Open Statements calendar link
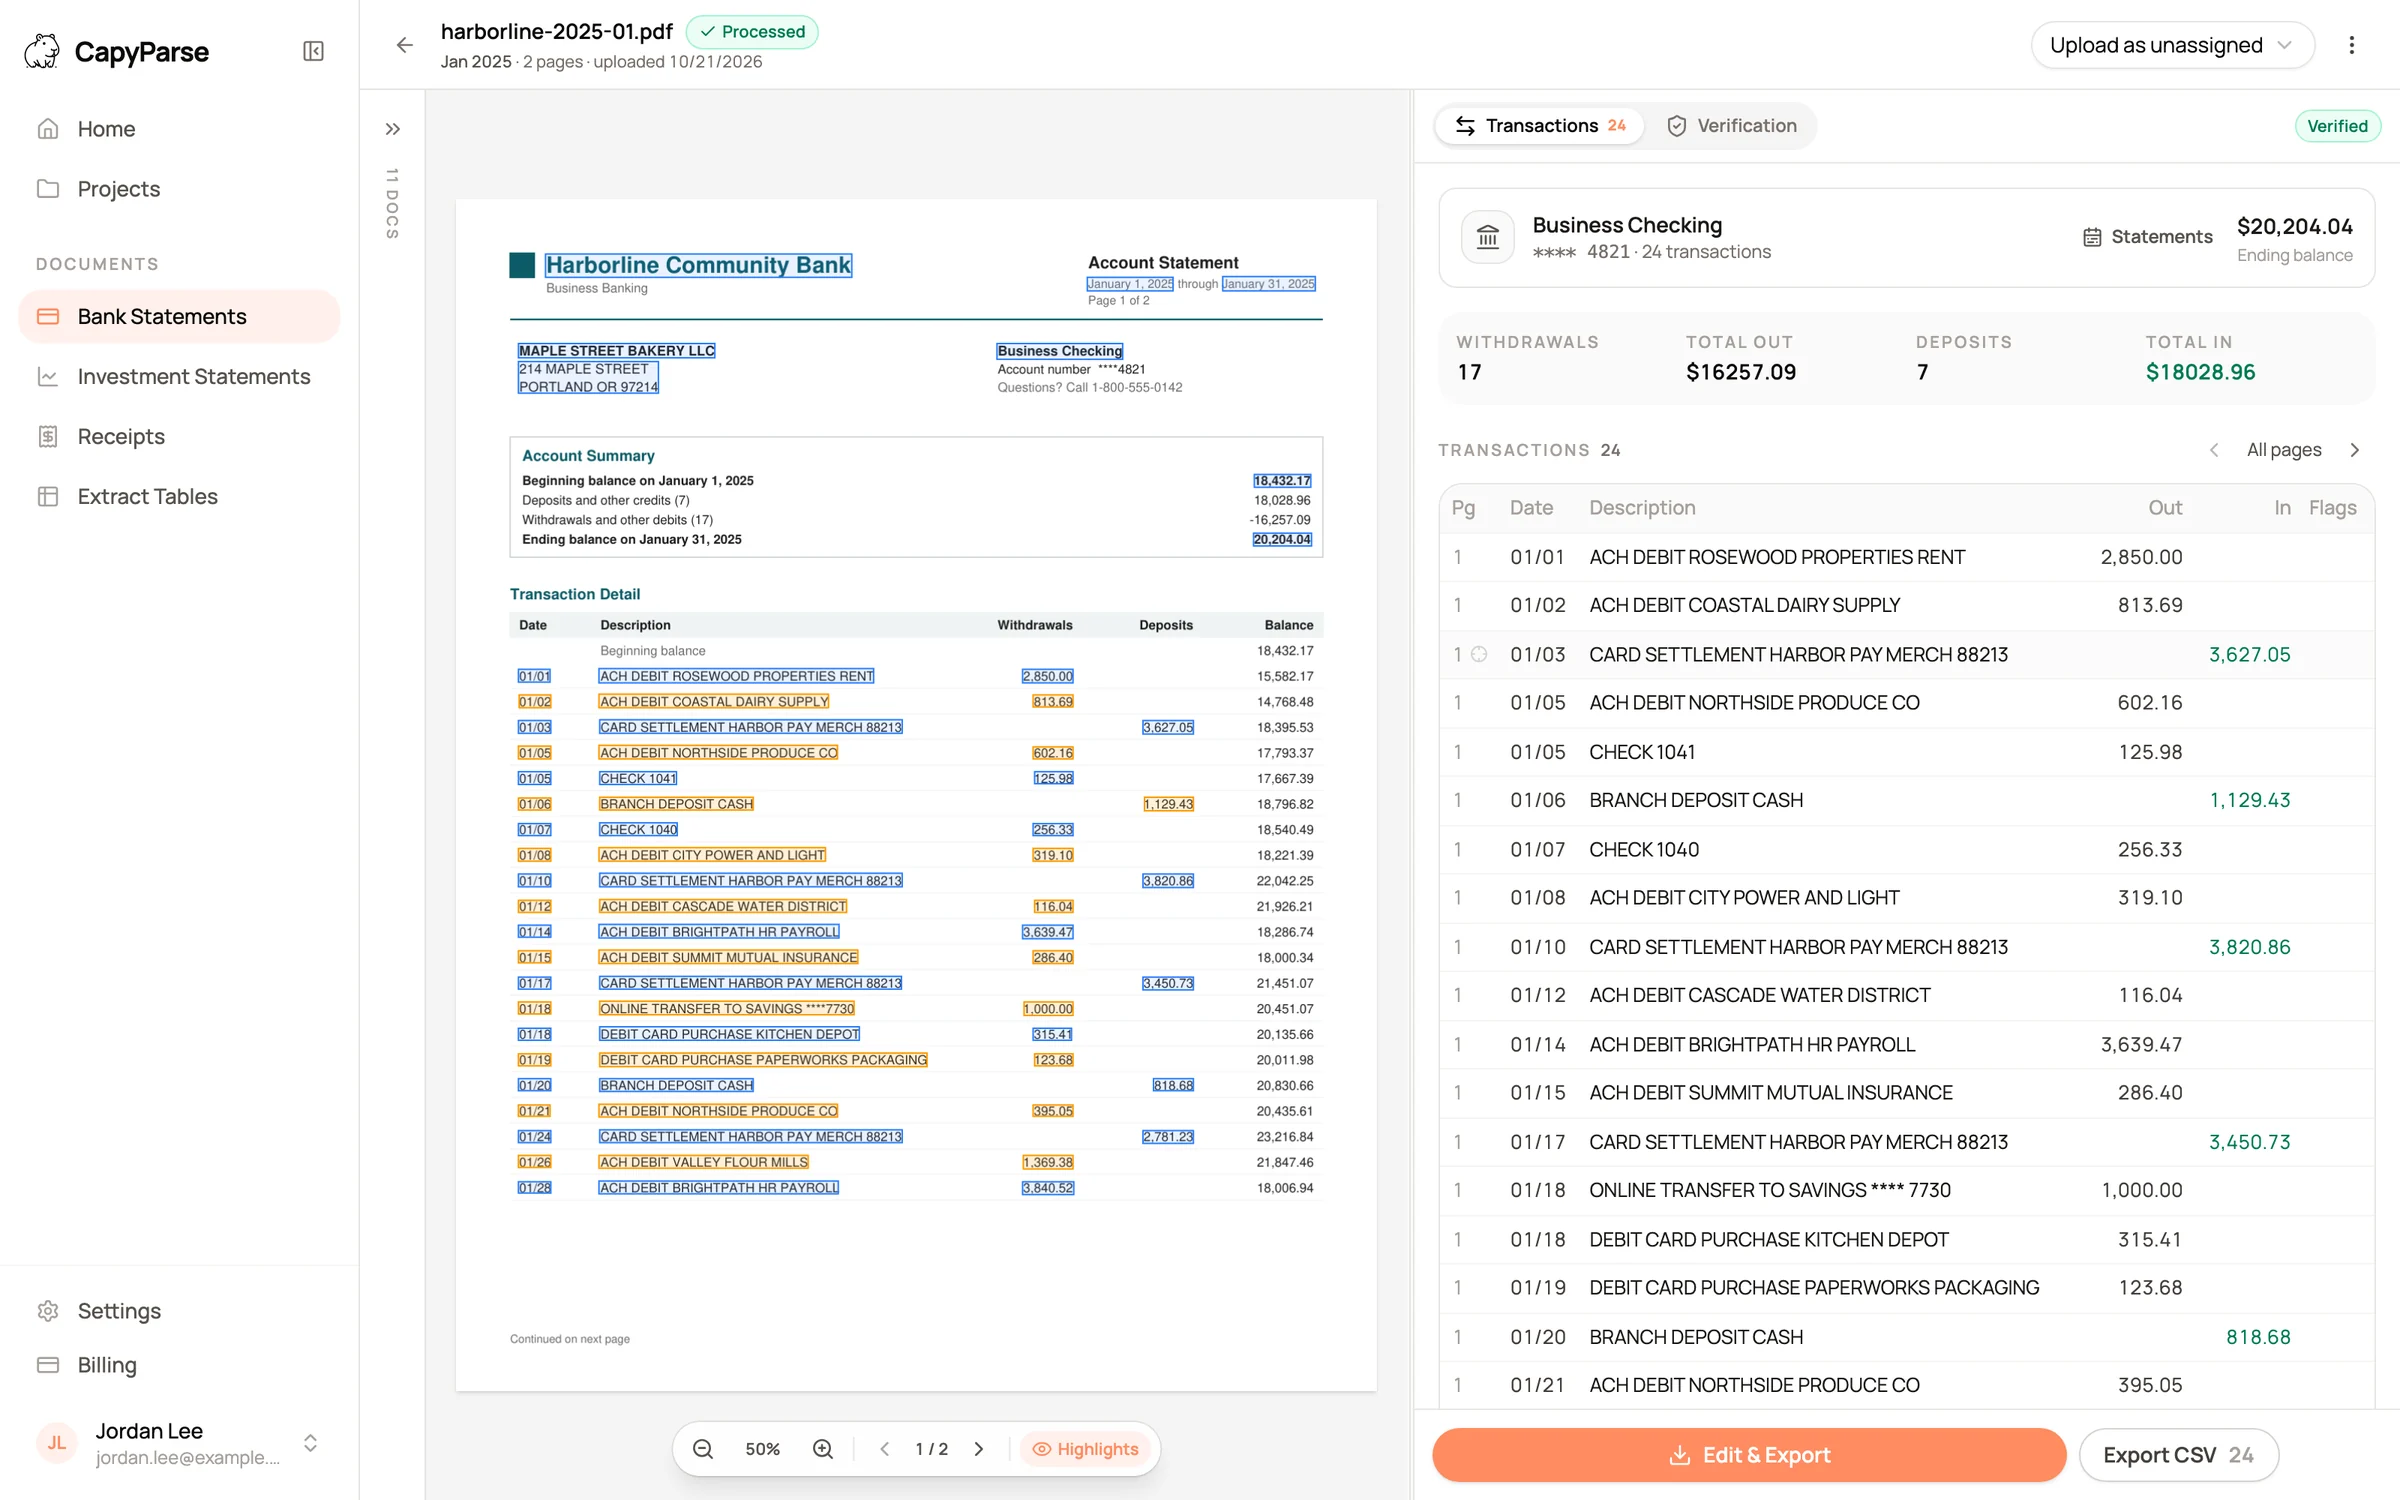 [2147, 237]
